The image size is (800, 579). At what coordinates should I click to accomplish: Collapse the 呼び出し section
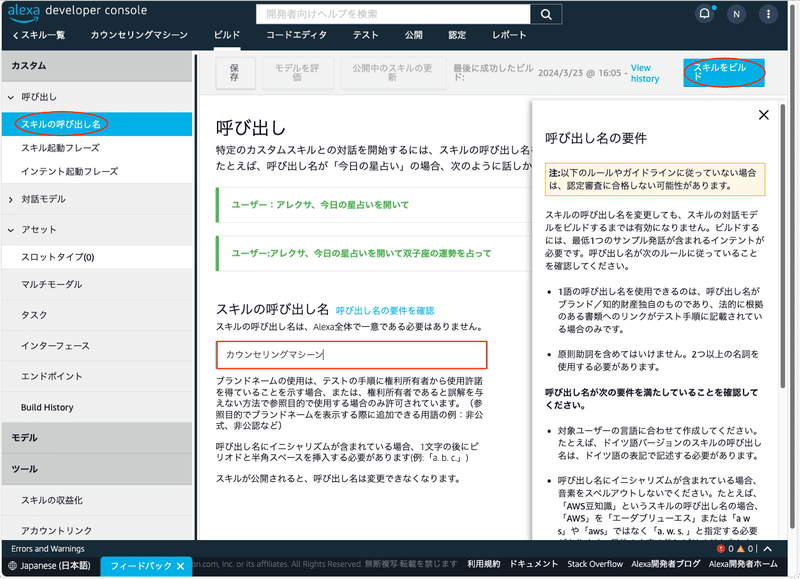11,97
